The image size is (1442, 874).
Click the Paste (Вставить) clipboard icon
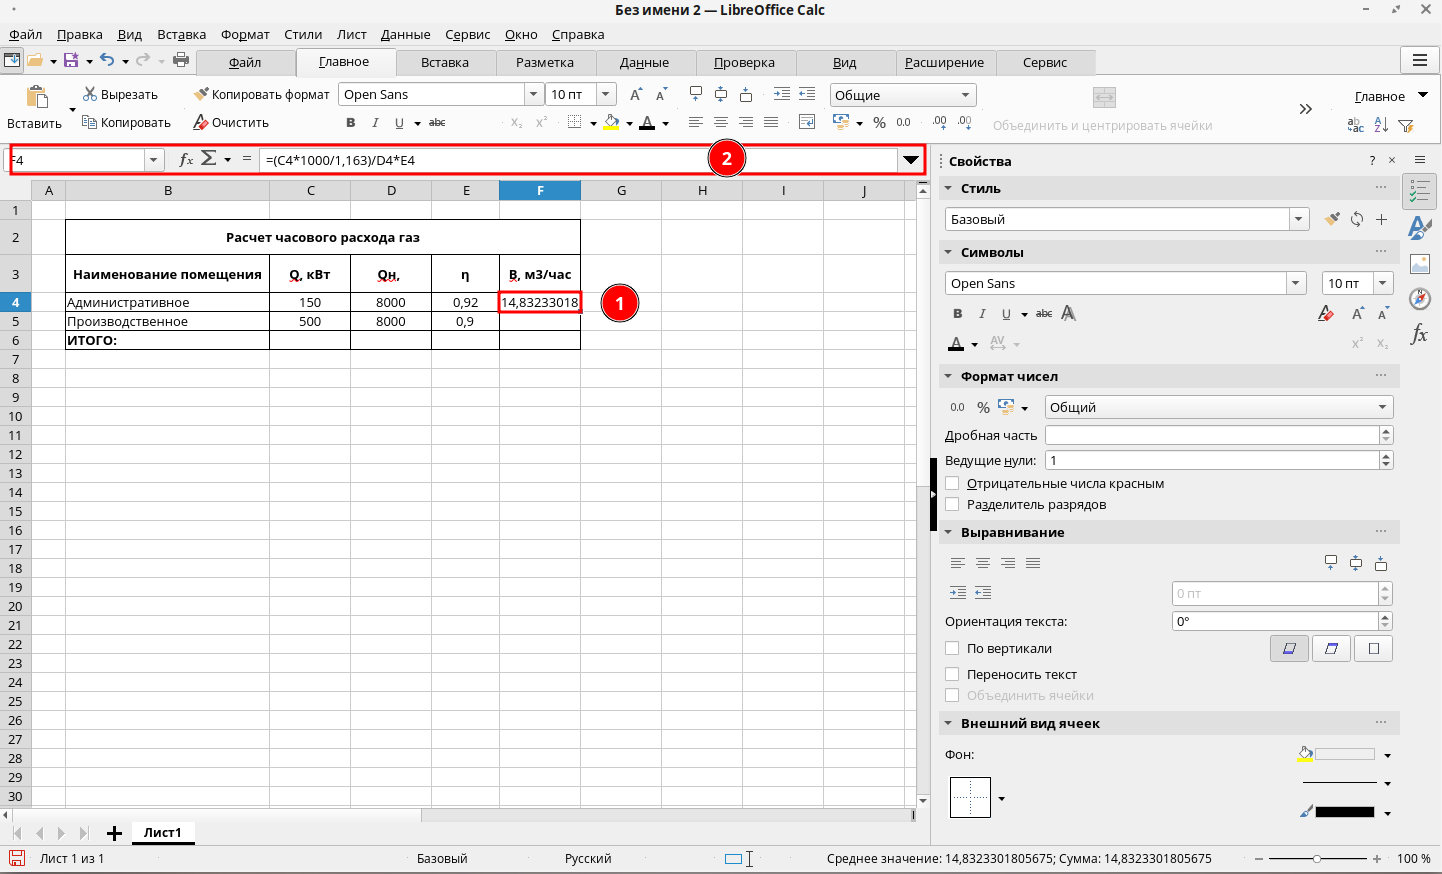pyautogui.click(x=36, y=97)
